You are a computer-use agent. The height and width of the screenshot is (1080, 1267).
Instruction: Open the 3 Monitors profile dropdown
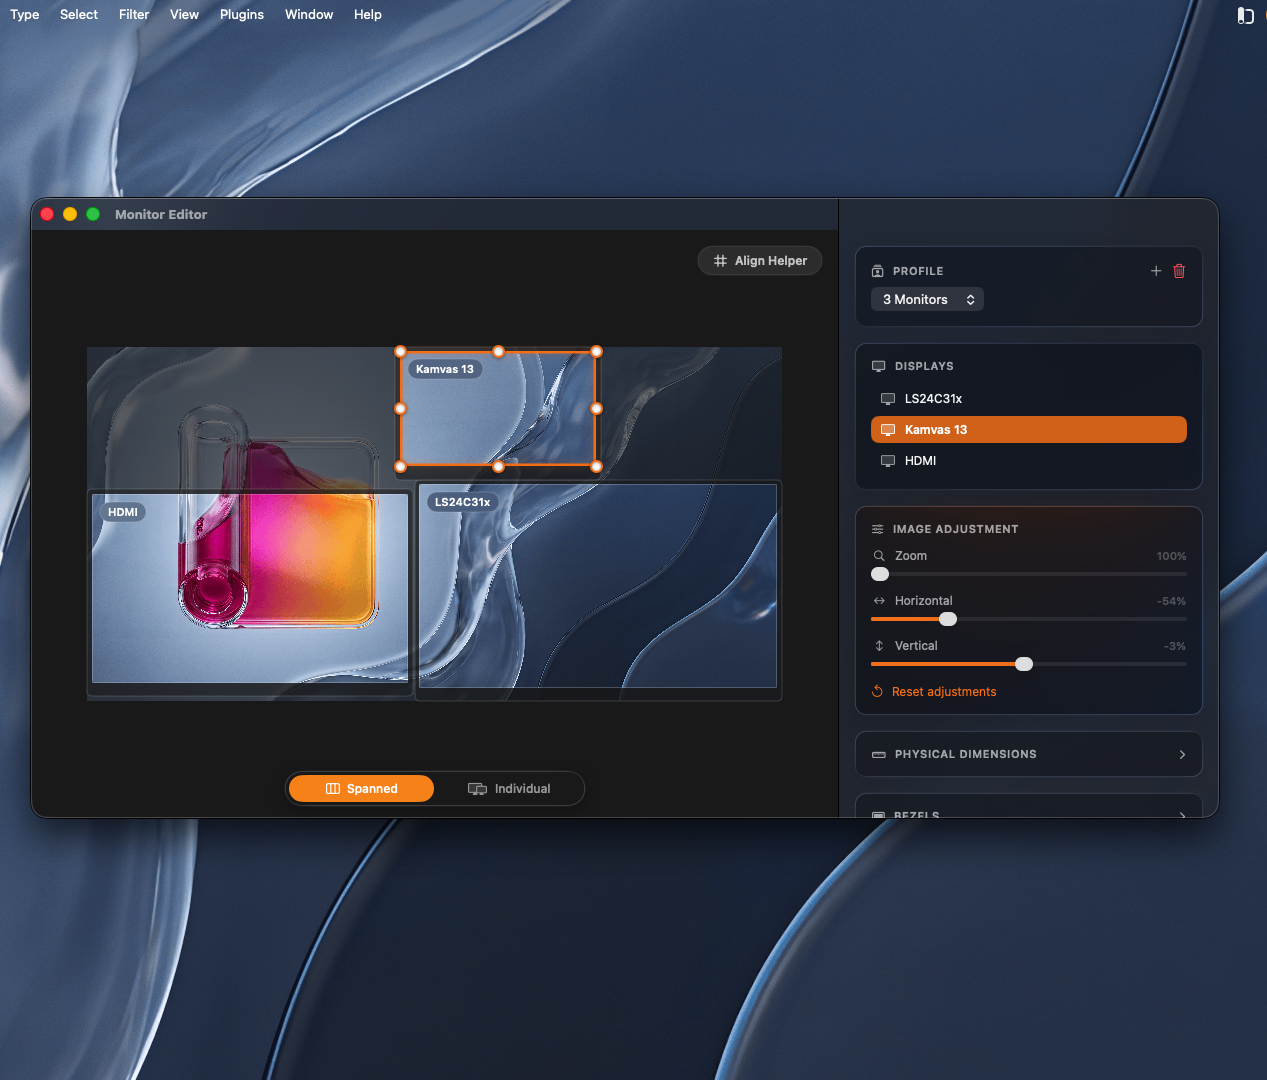click(x=927, y=299)
